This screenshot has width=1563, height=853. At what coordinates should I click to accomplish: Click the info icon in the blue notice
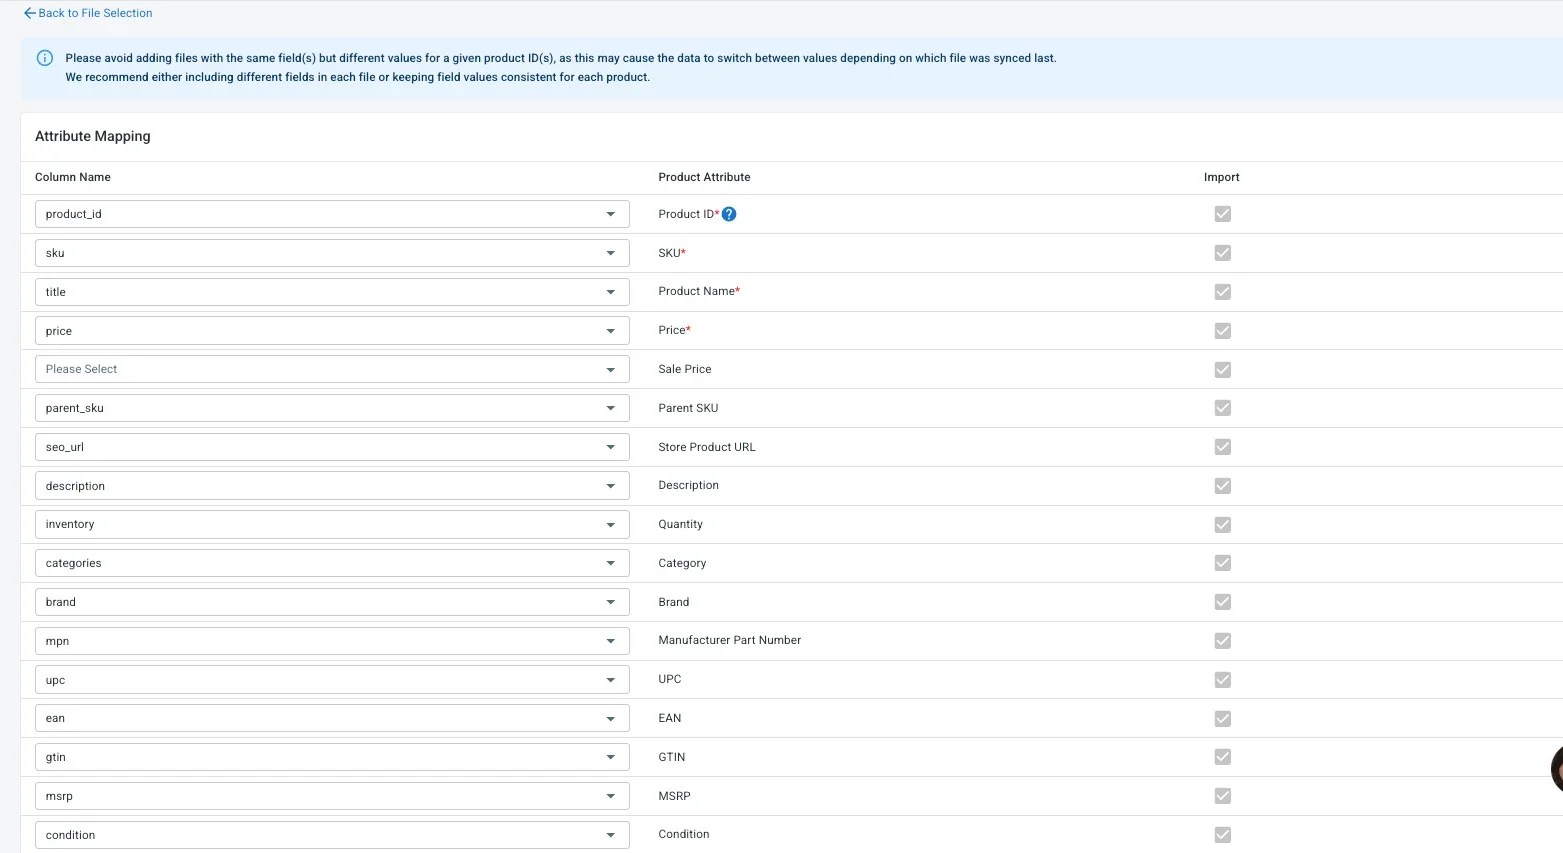45,58
